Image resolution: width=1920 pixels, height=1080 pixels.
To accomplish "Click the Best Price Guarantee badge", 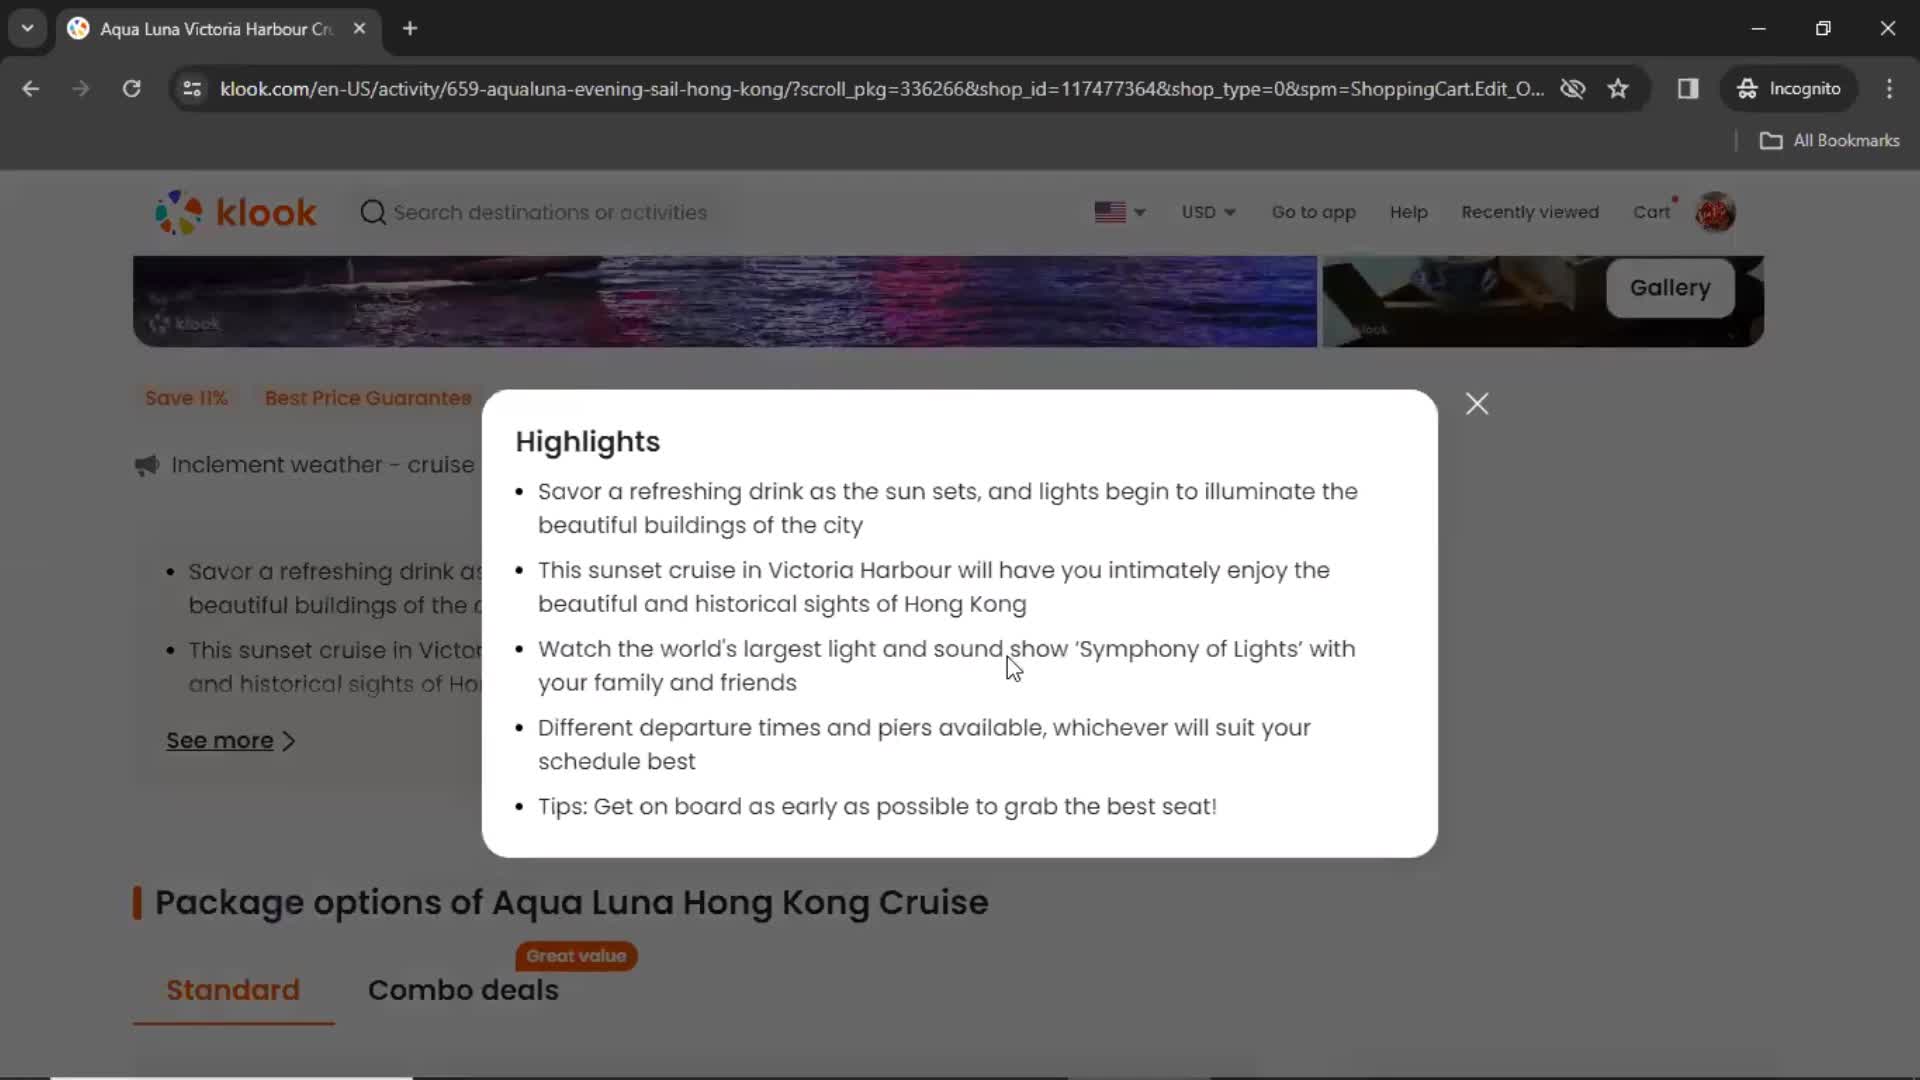I will coord(368,397).
